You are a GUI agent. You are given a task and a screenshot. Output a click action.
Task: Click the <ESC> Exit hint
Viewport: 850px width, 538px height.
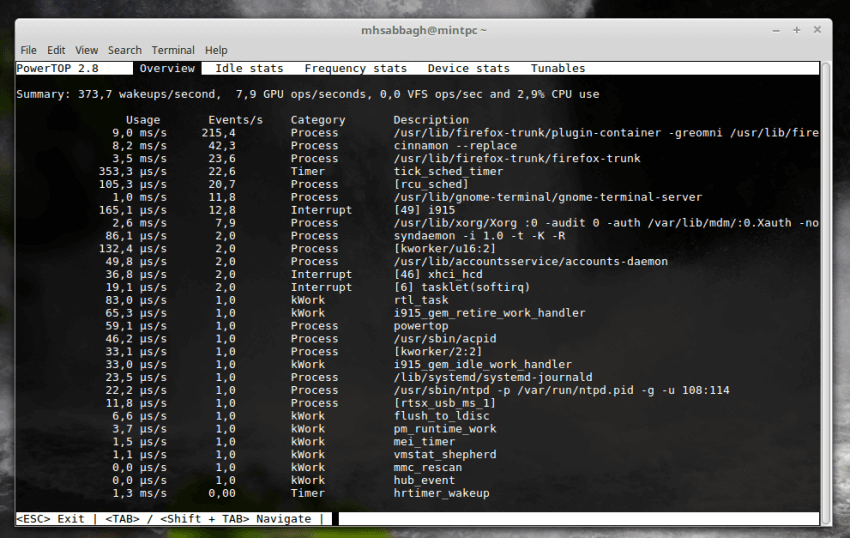pyautogui.click(x=50, y=519)
